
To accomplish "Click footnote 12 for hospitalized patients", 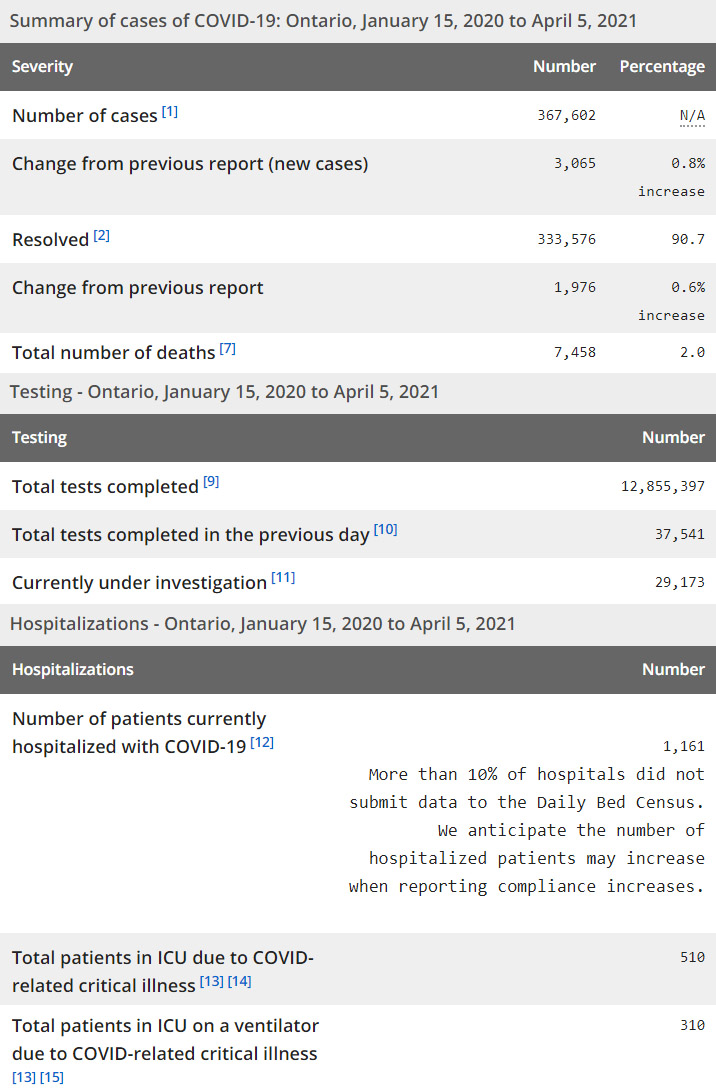I will pyautogui.click(x=262, y=741).
